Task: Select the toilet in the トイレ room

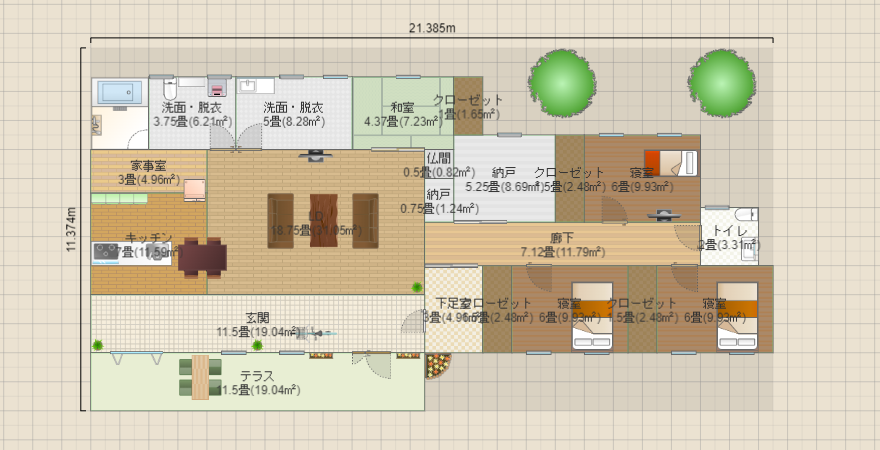Action: (746, 215)
